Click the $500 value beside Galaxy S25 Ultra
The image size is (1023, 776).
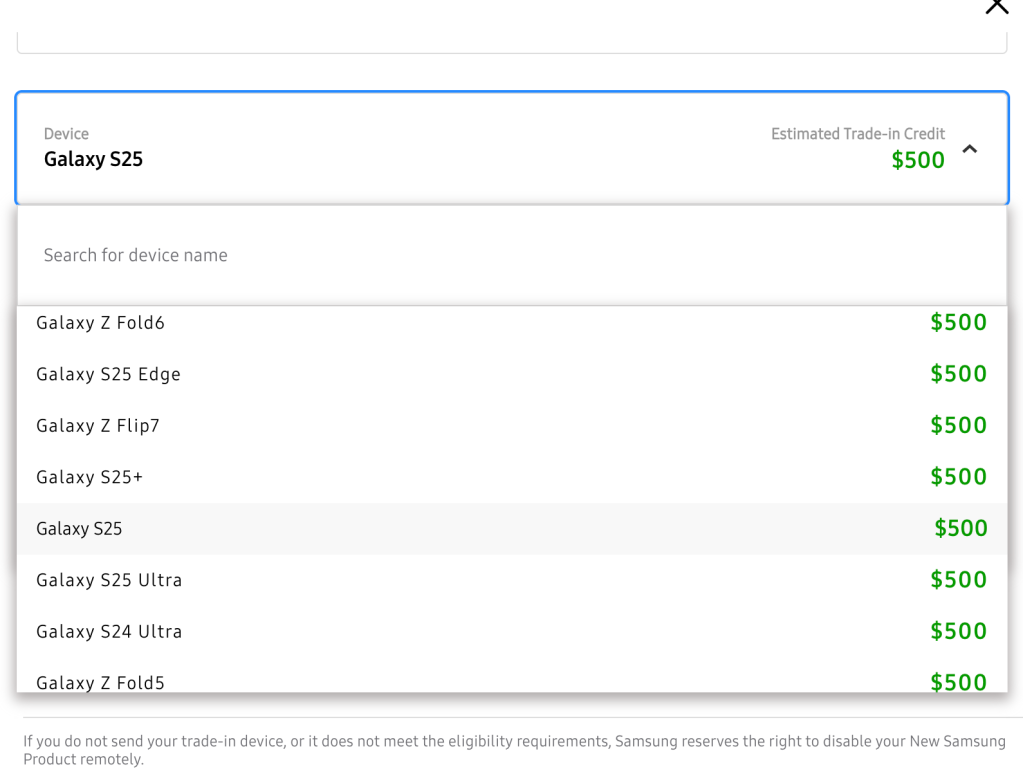[959, 580]
